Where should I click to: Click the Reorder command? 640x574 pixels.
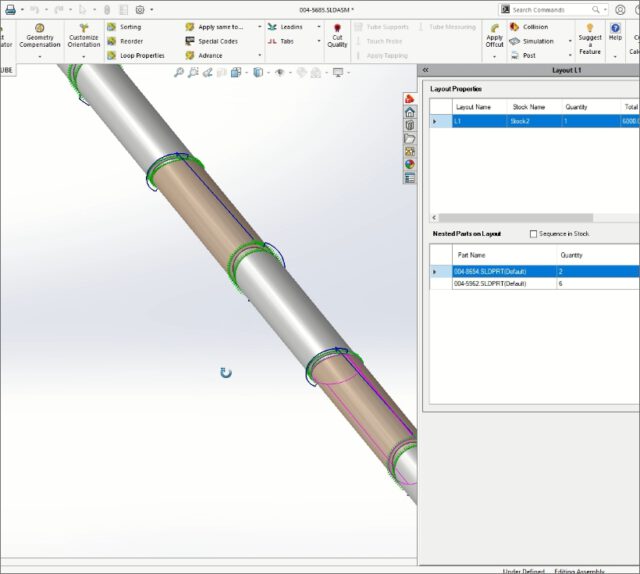tap(125, 41)
